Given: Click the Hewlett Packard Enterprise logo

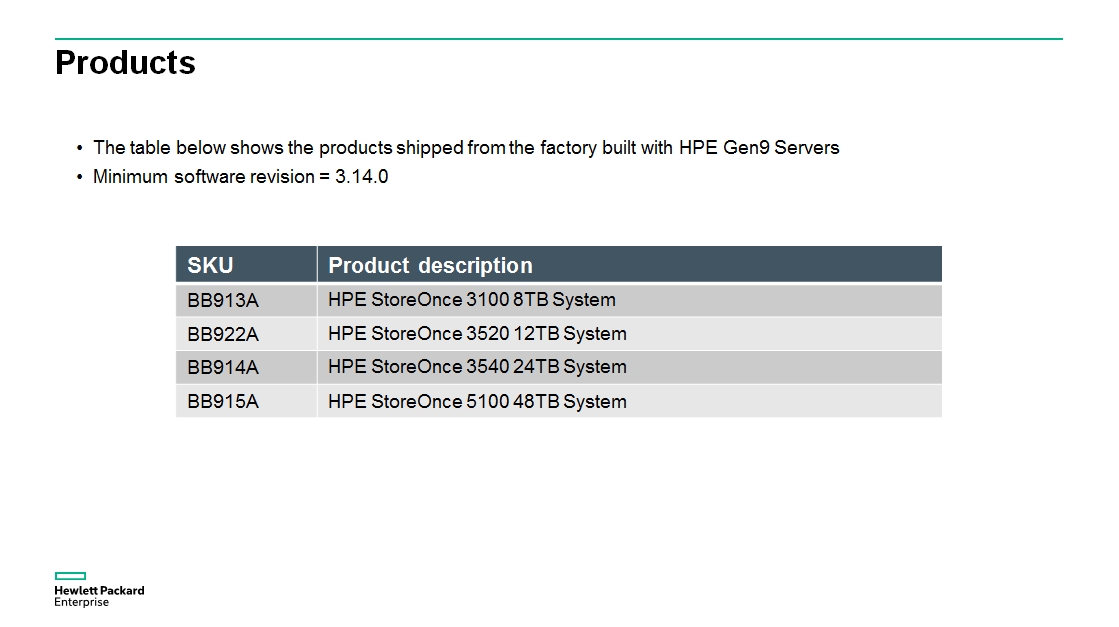Looking at the screenshot, I should point(99,589).
